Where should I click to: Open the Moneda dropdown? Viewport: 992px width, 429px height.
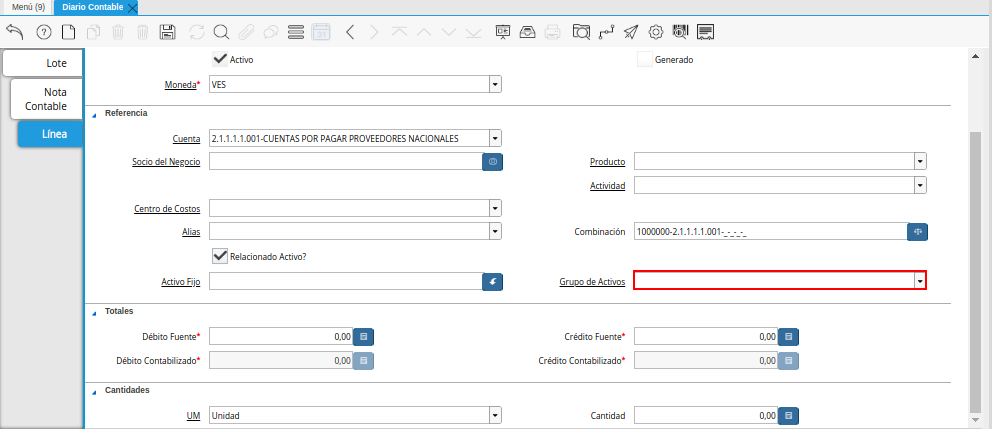point(494,85)
